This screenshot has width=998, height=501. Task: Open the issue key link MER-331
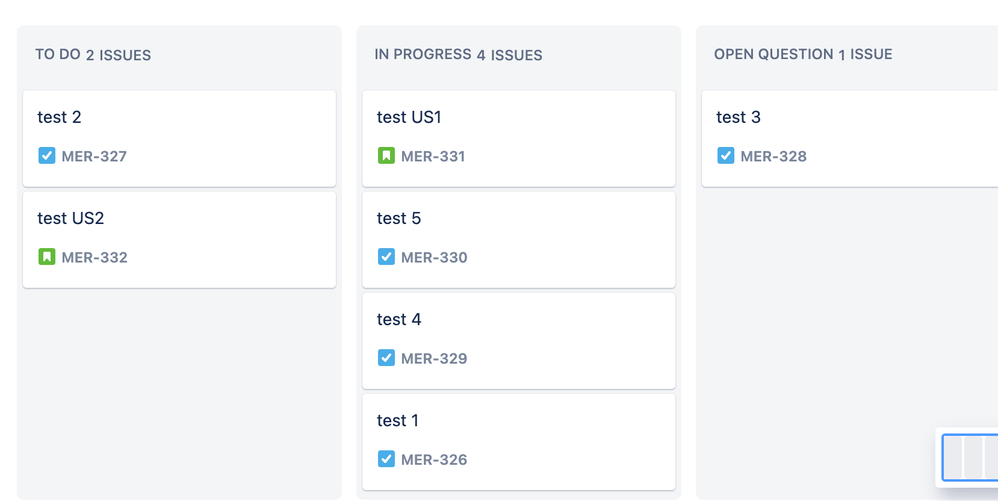[433, 157]
